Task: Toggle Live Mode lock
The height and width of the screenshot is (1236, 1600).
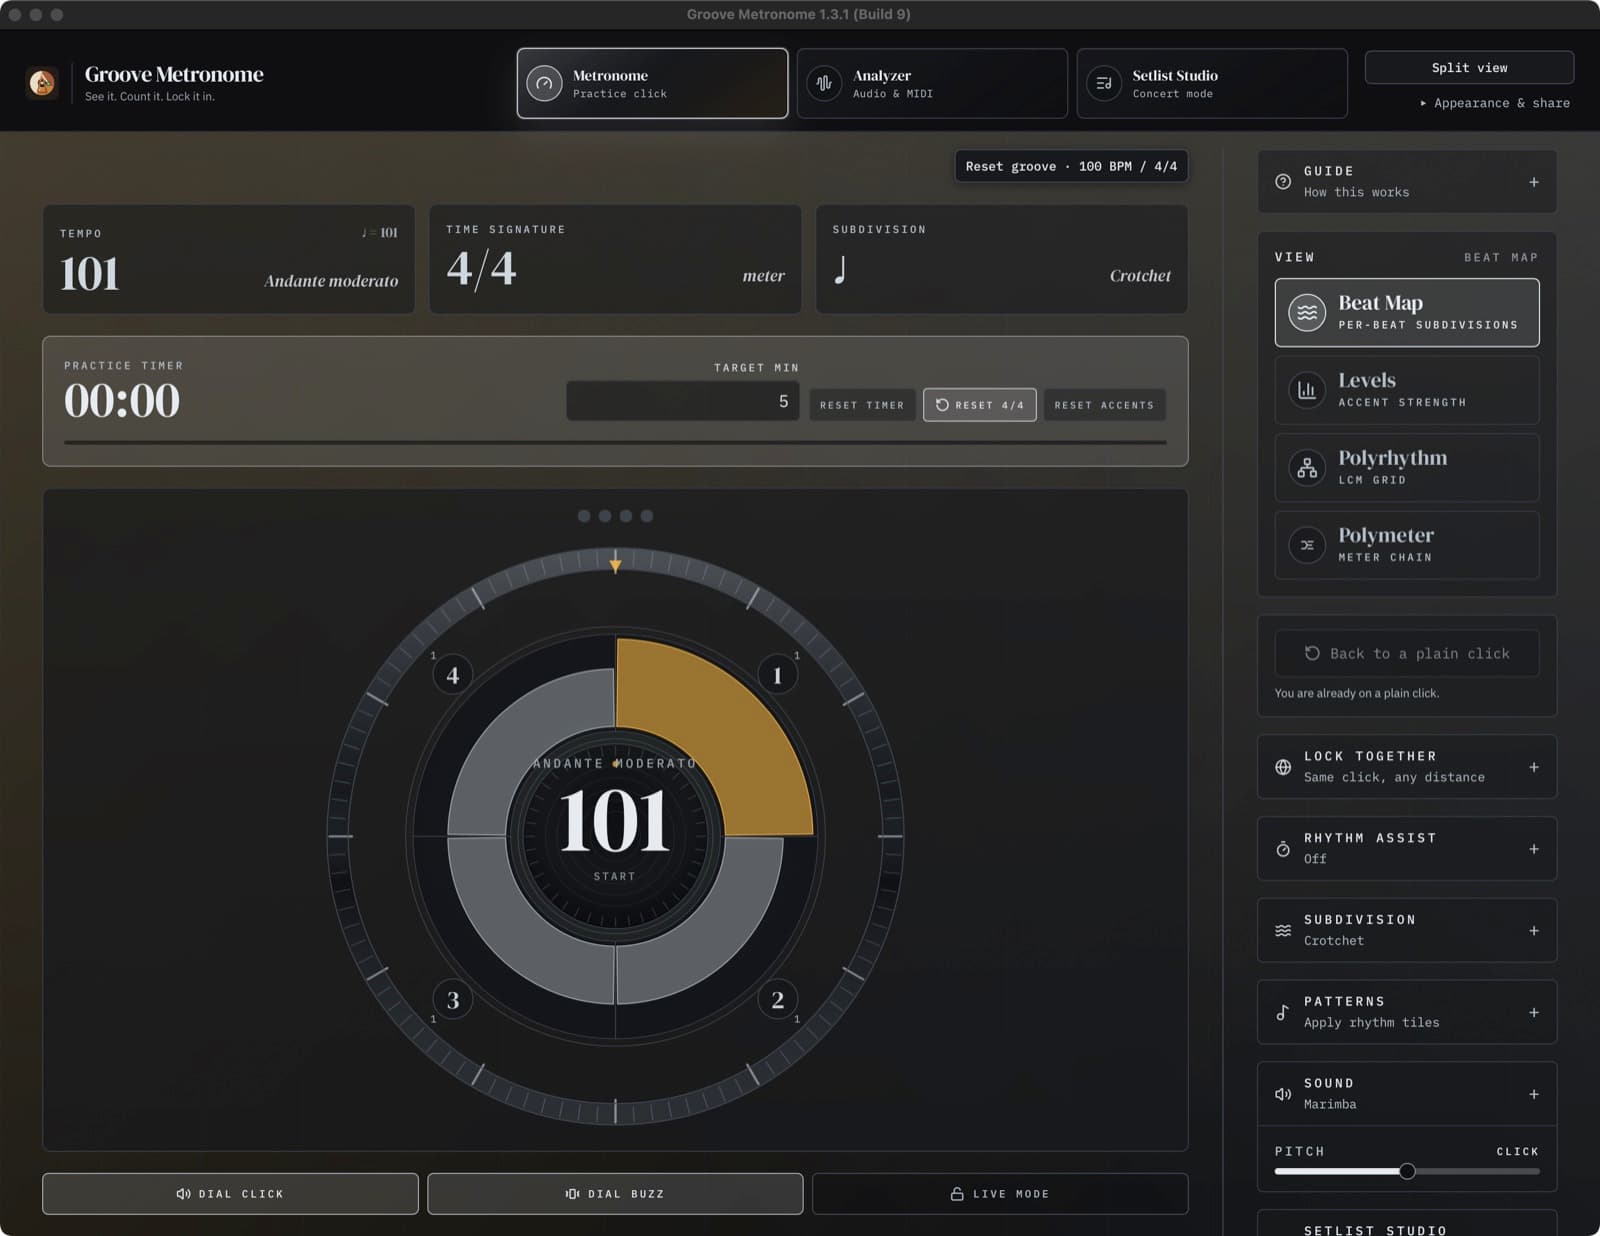Action: (x=1000, y=1194)
